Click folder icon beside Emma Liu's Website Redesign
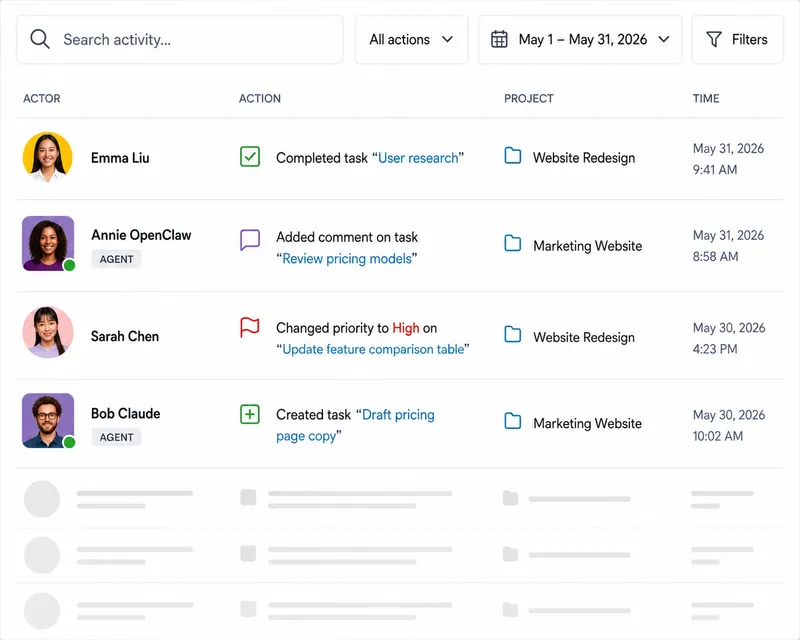800x640 pixels. tap(513, 156)
